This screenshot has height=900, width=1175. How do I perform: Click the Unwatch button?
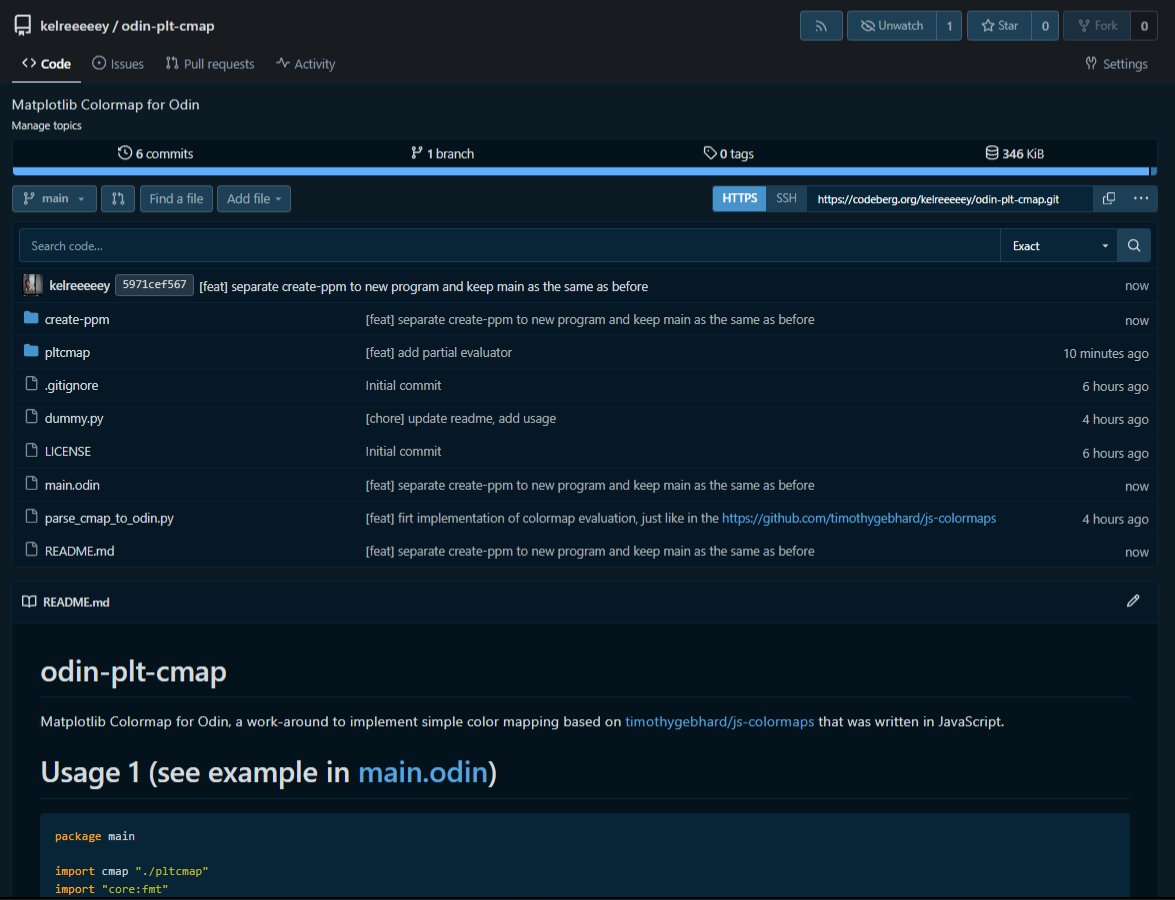(892, 25)
